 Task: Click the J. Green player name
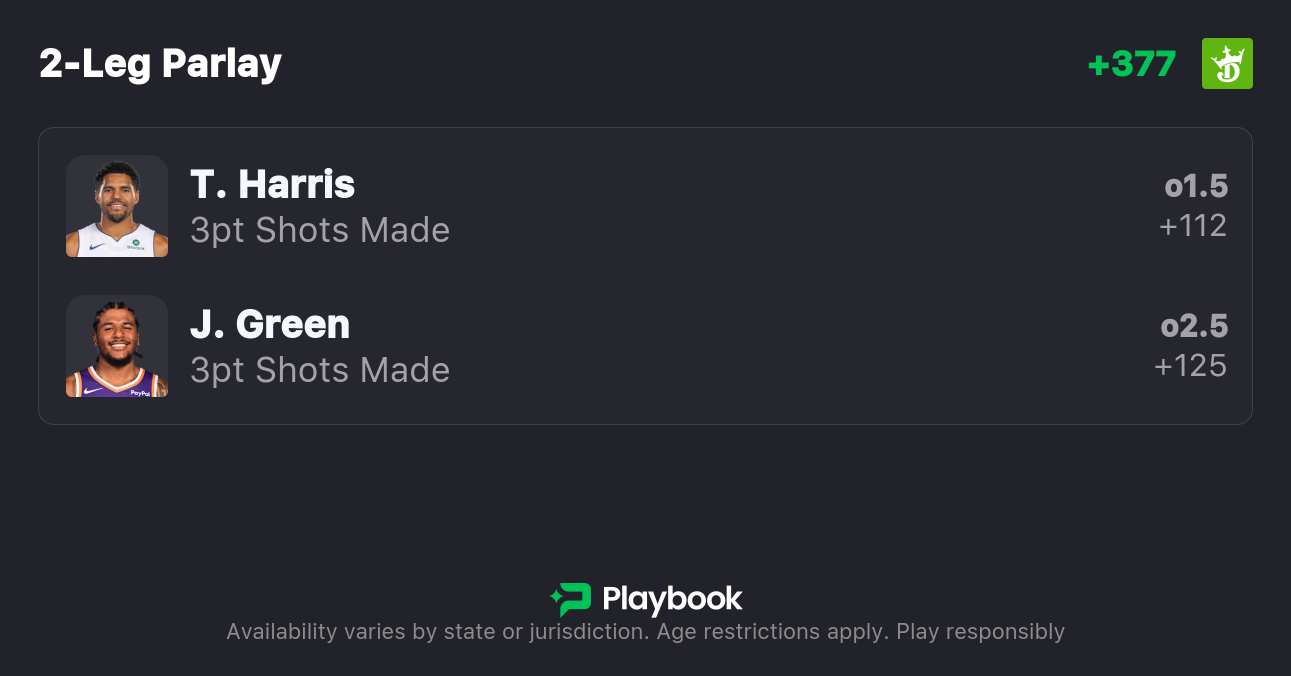click(270, 325)
